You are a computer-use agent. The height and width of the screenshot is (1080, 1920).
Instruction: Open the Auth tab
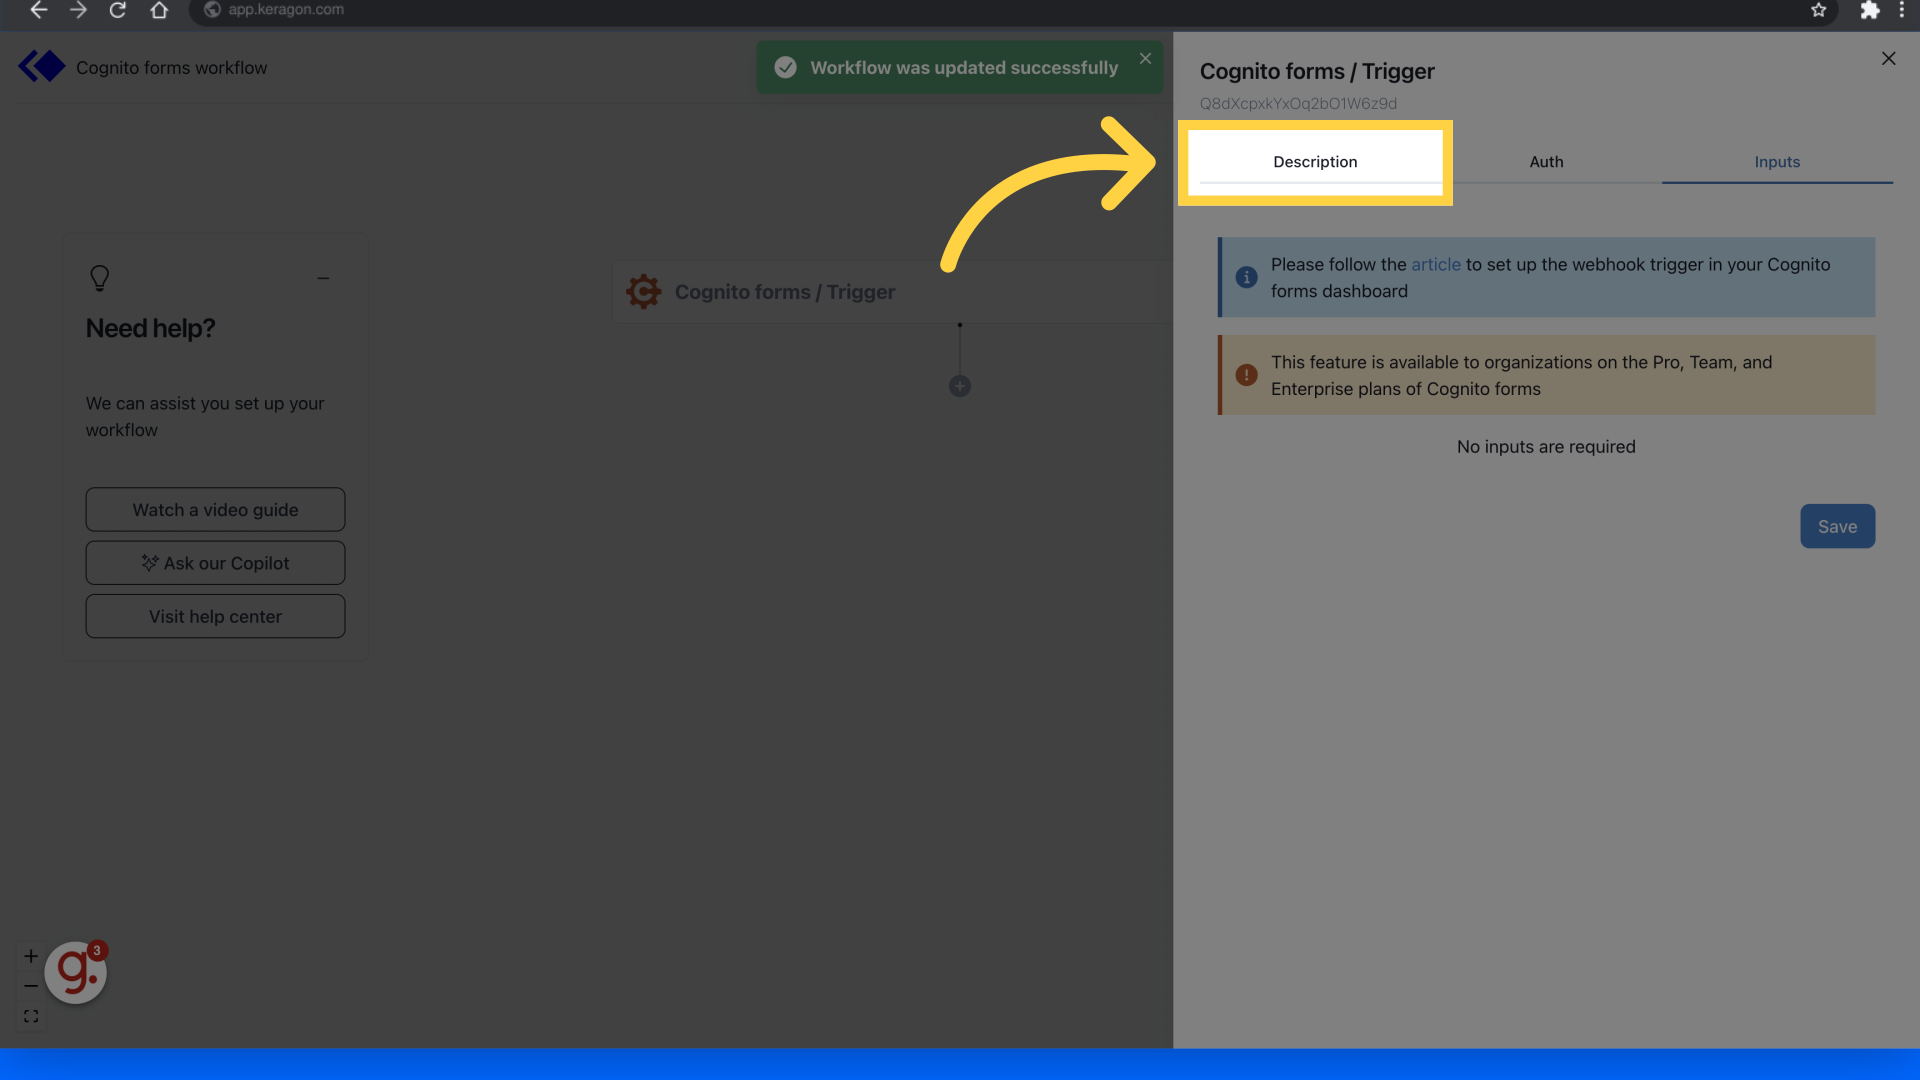pos(1546,161)
